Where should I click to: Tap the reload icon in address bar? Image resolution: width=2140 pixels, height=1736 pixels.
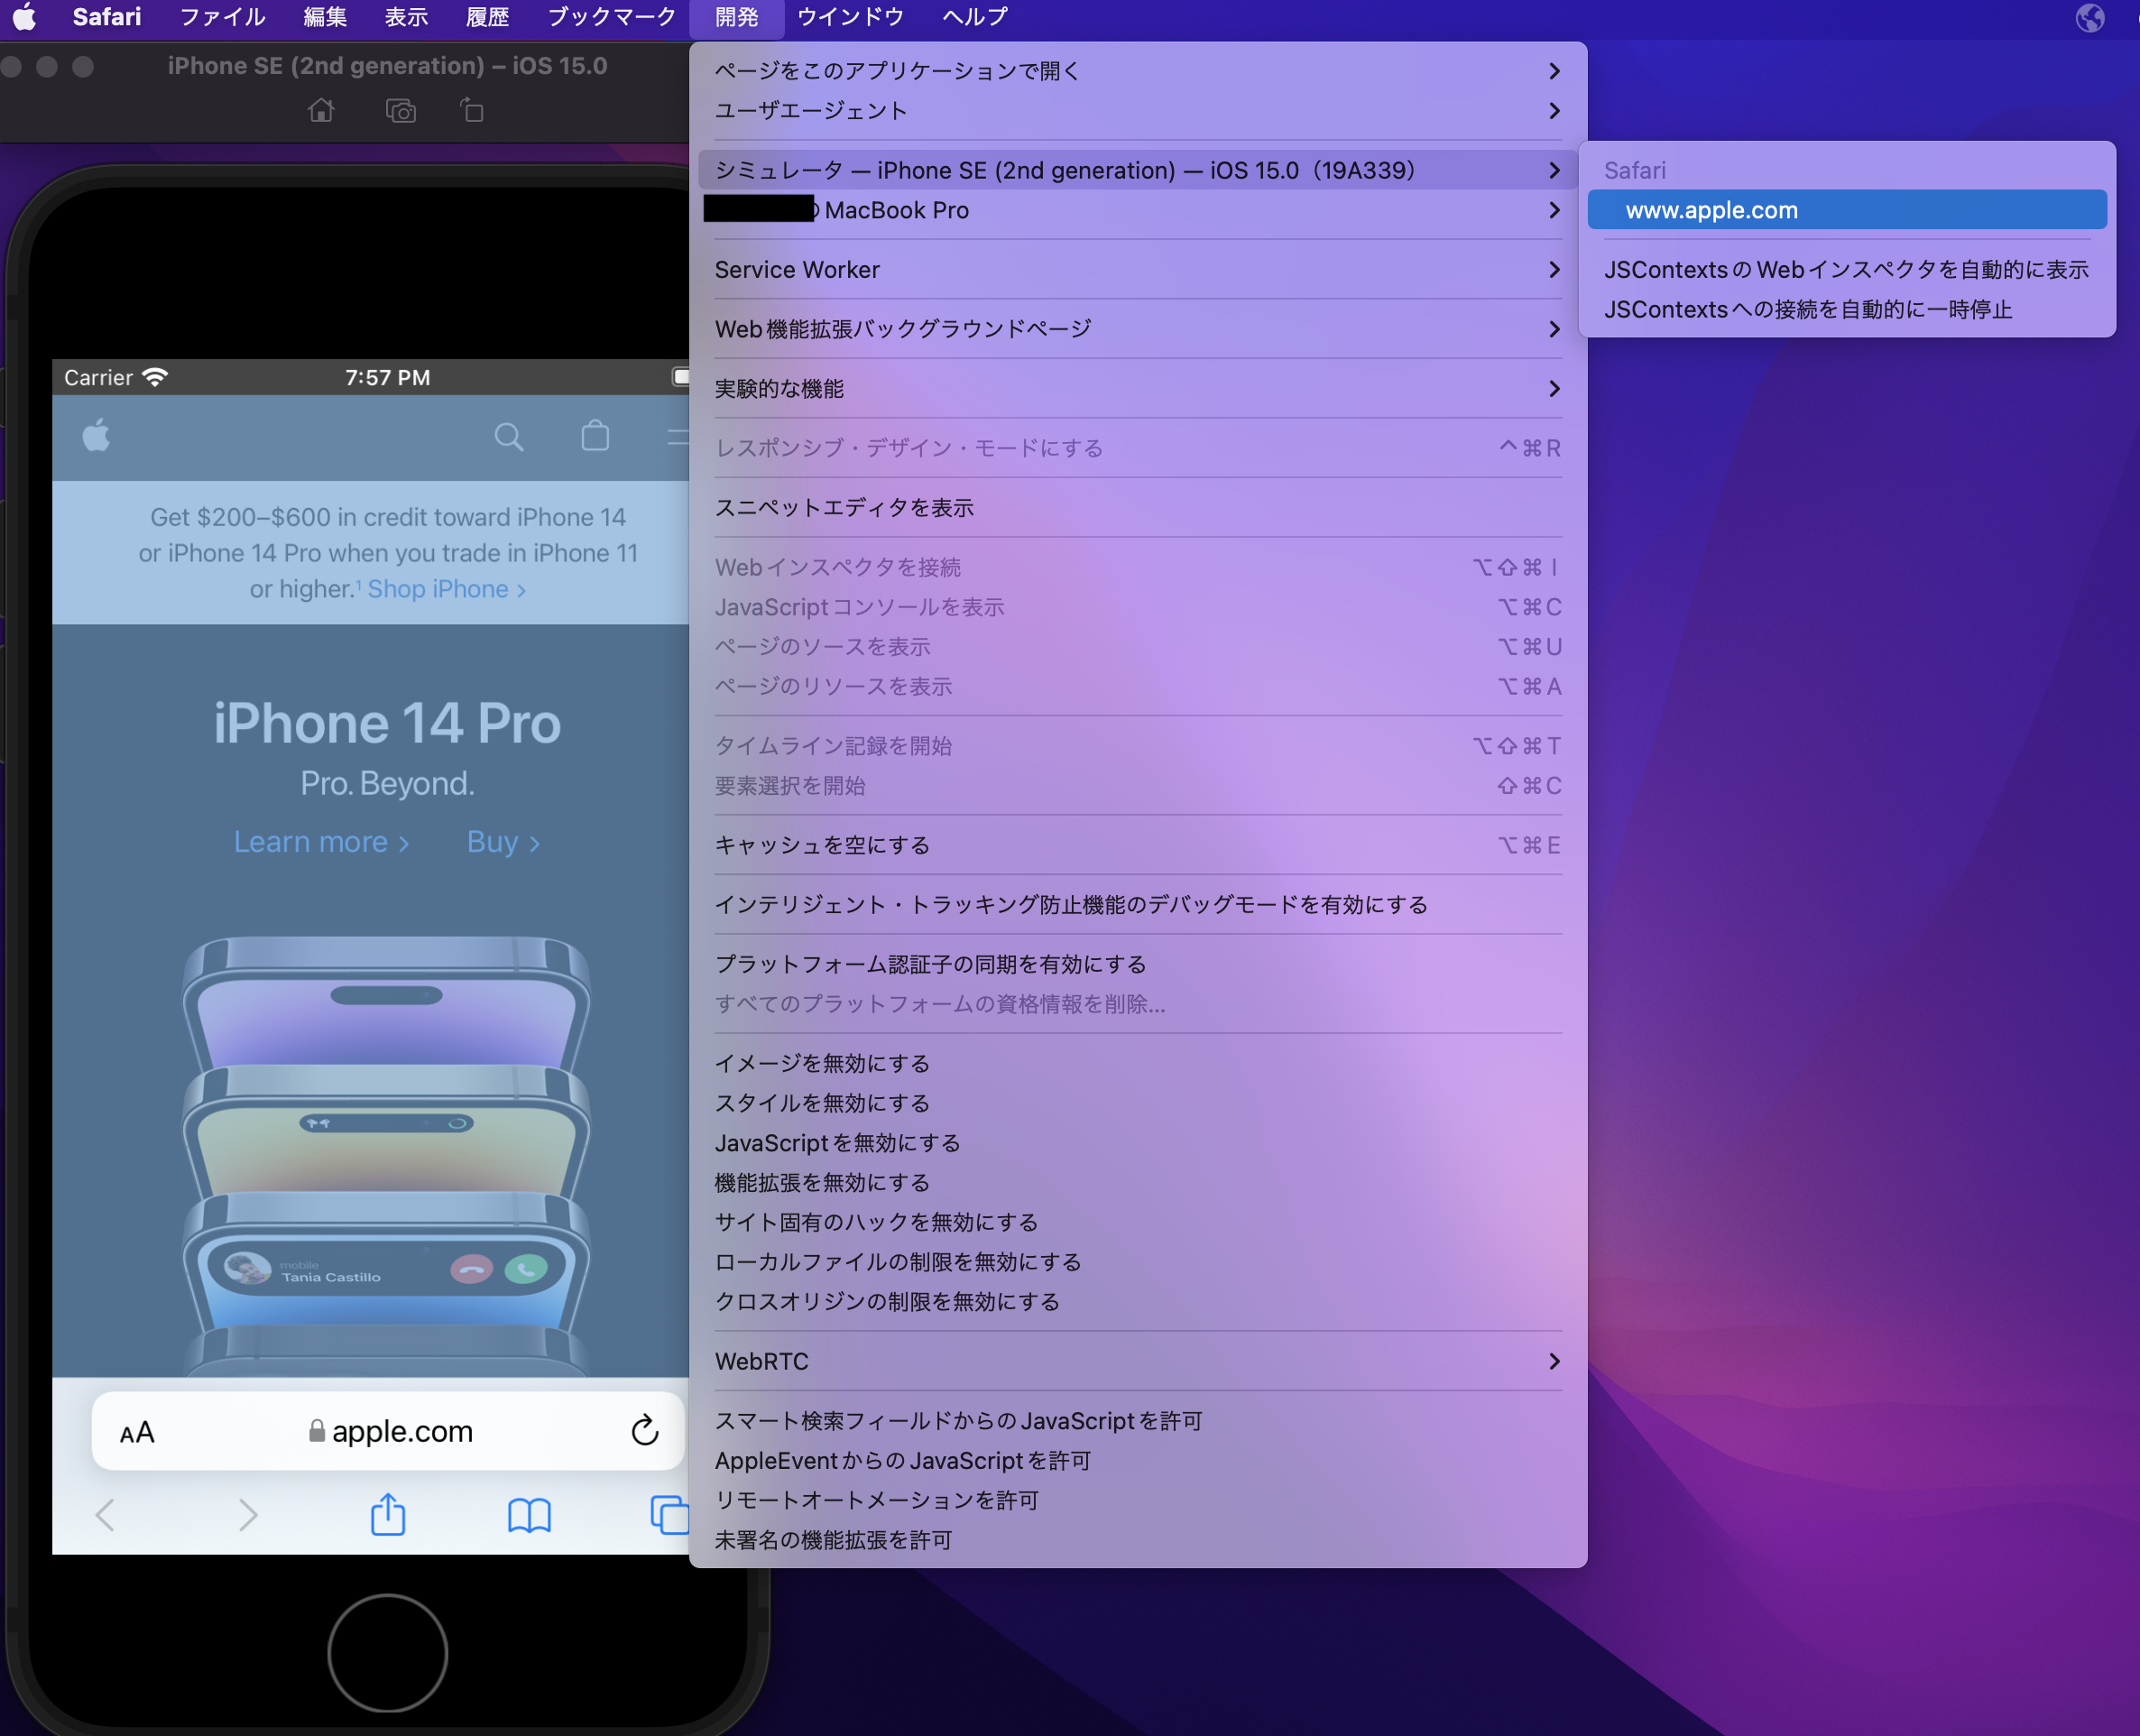645,1431
